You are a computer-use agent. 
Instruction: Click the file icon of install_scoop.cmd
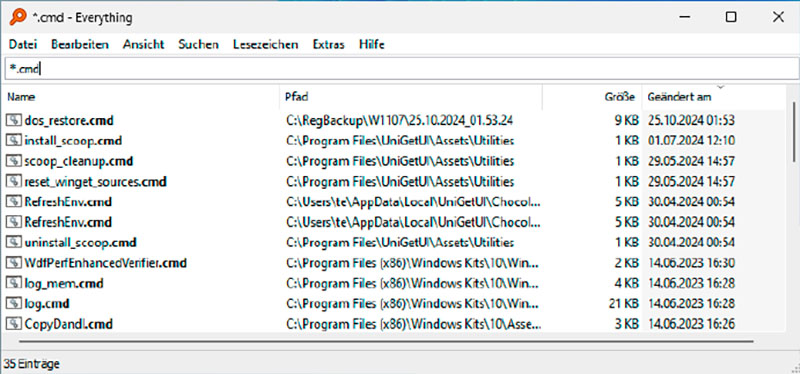pos(13,141)
